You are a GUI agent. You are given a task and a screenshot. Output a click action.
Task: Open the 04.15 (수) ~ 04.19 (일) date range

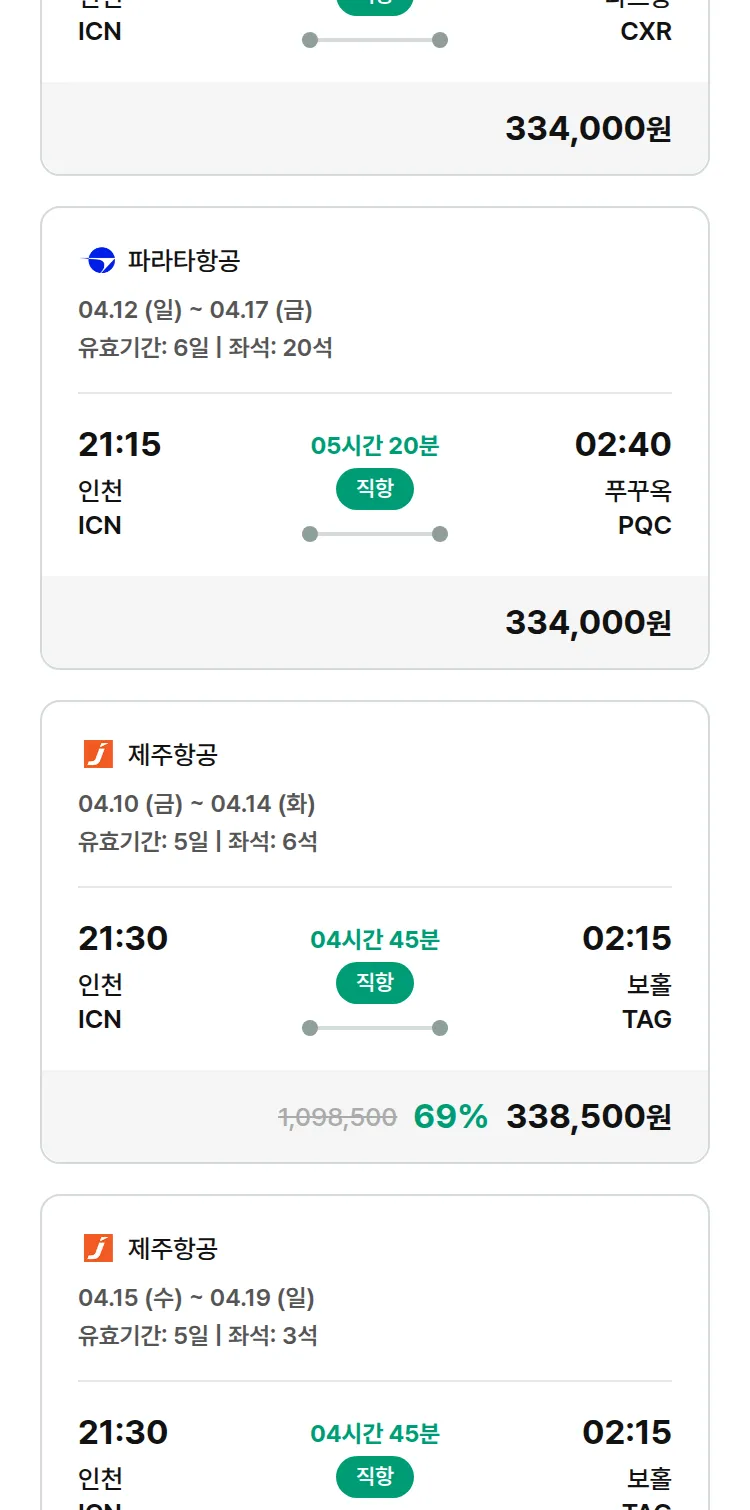(x=196, y=1298)
